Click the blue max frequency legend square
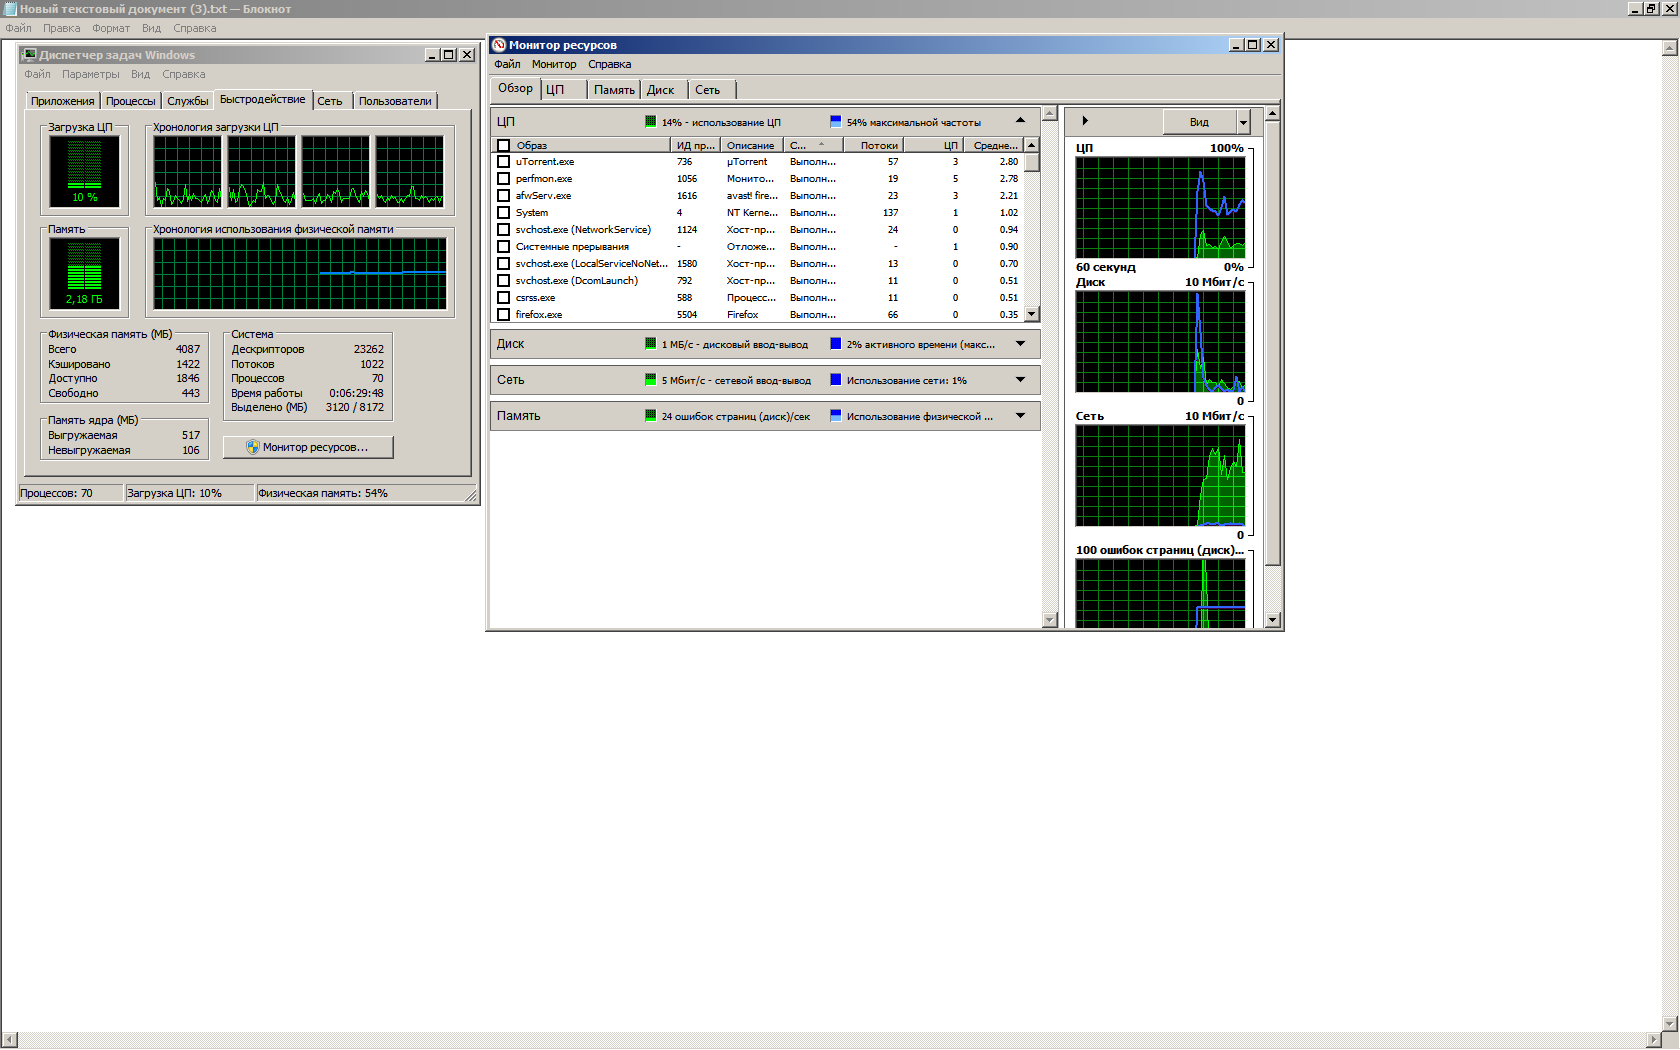The image size is (1680, 1050). point(836,122)
